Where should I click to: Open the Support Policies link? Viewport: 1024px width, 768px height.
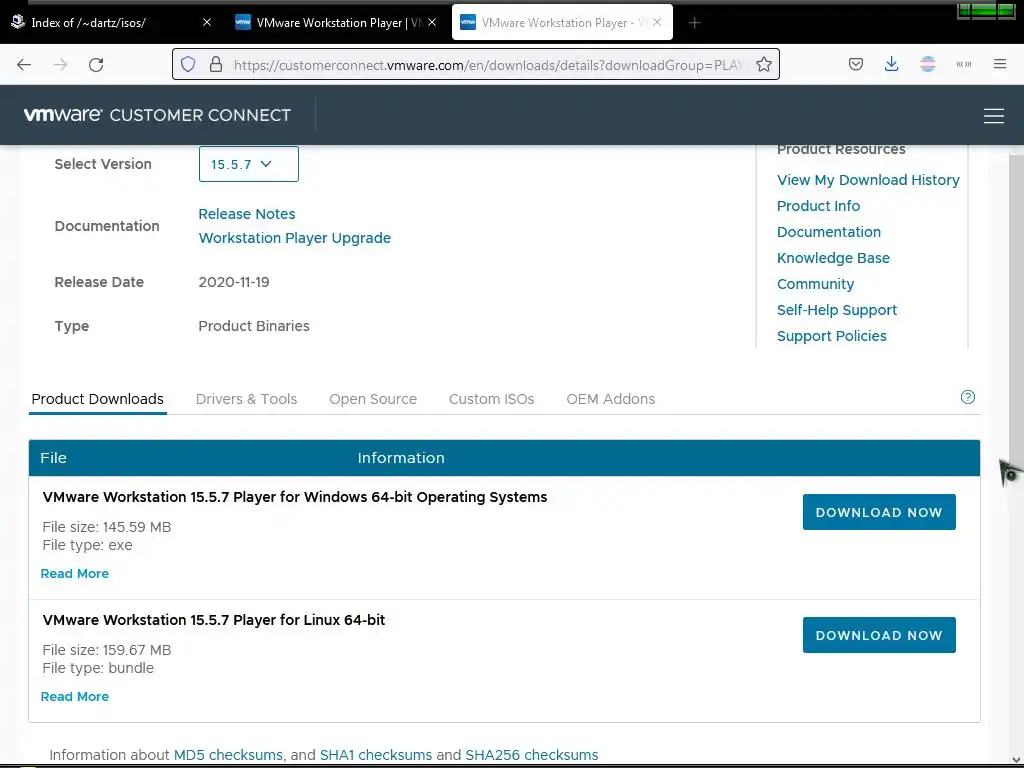(x=831, y=336)
